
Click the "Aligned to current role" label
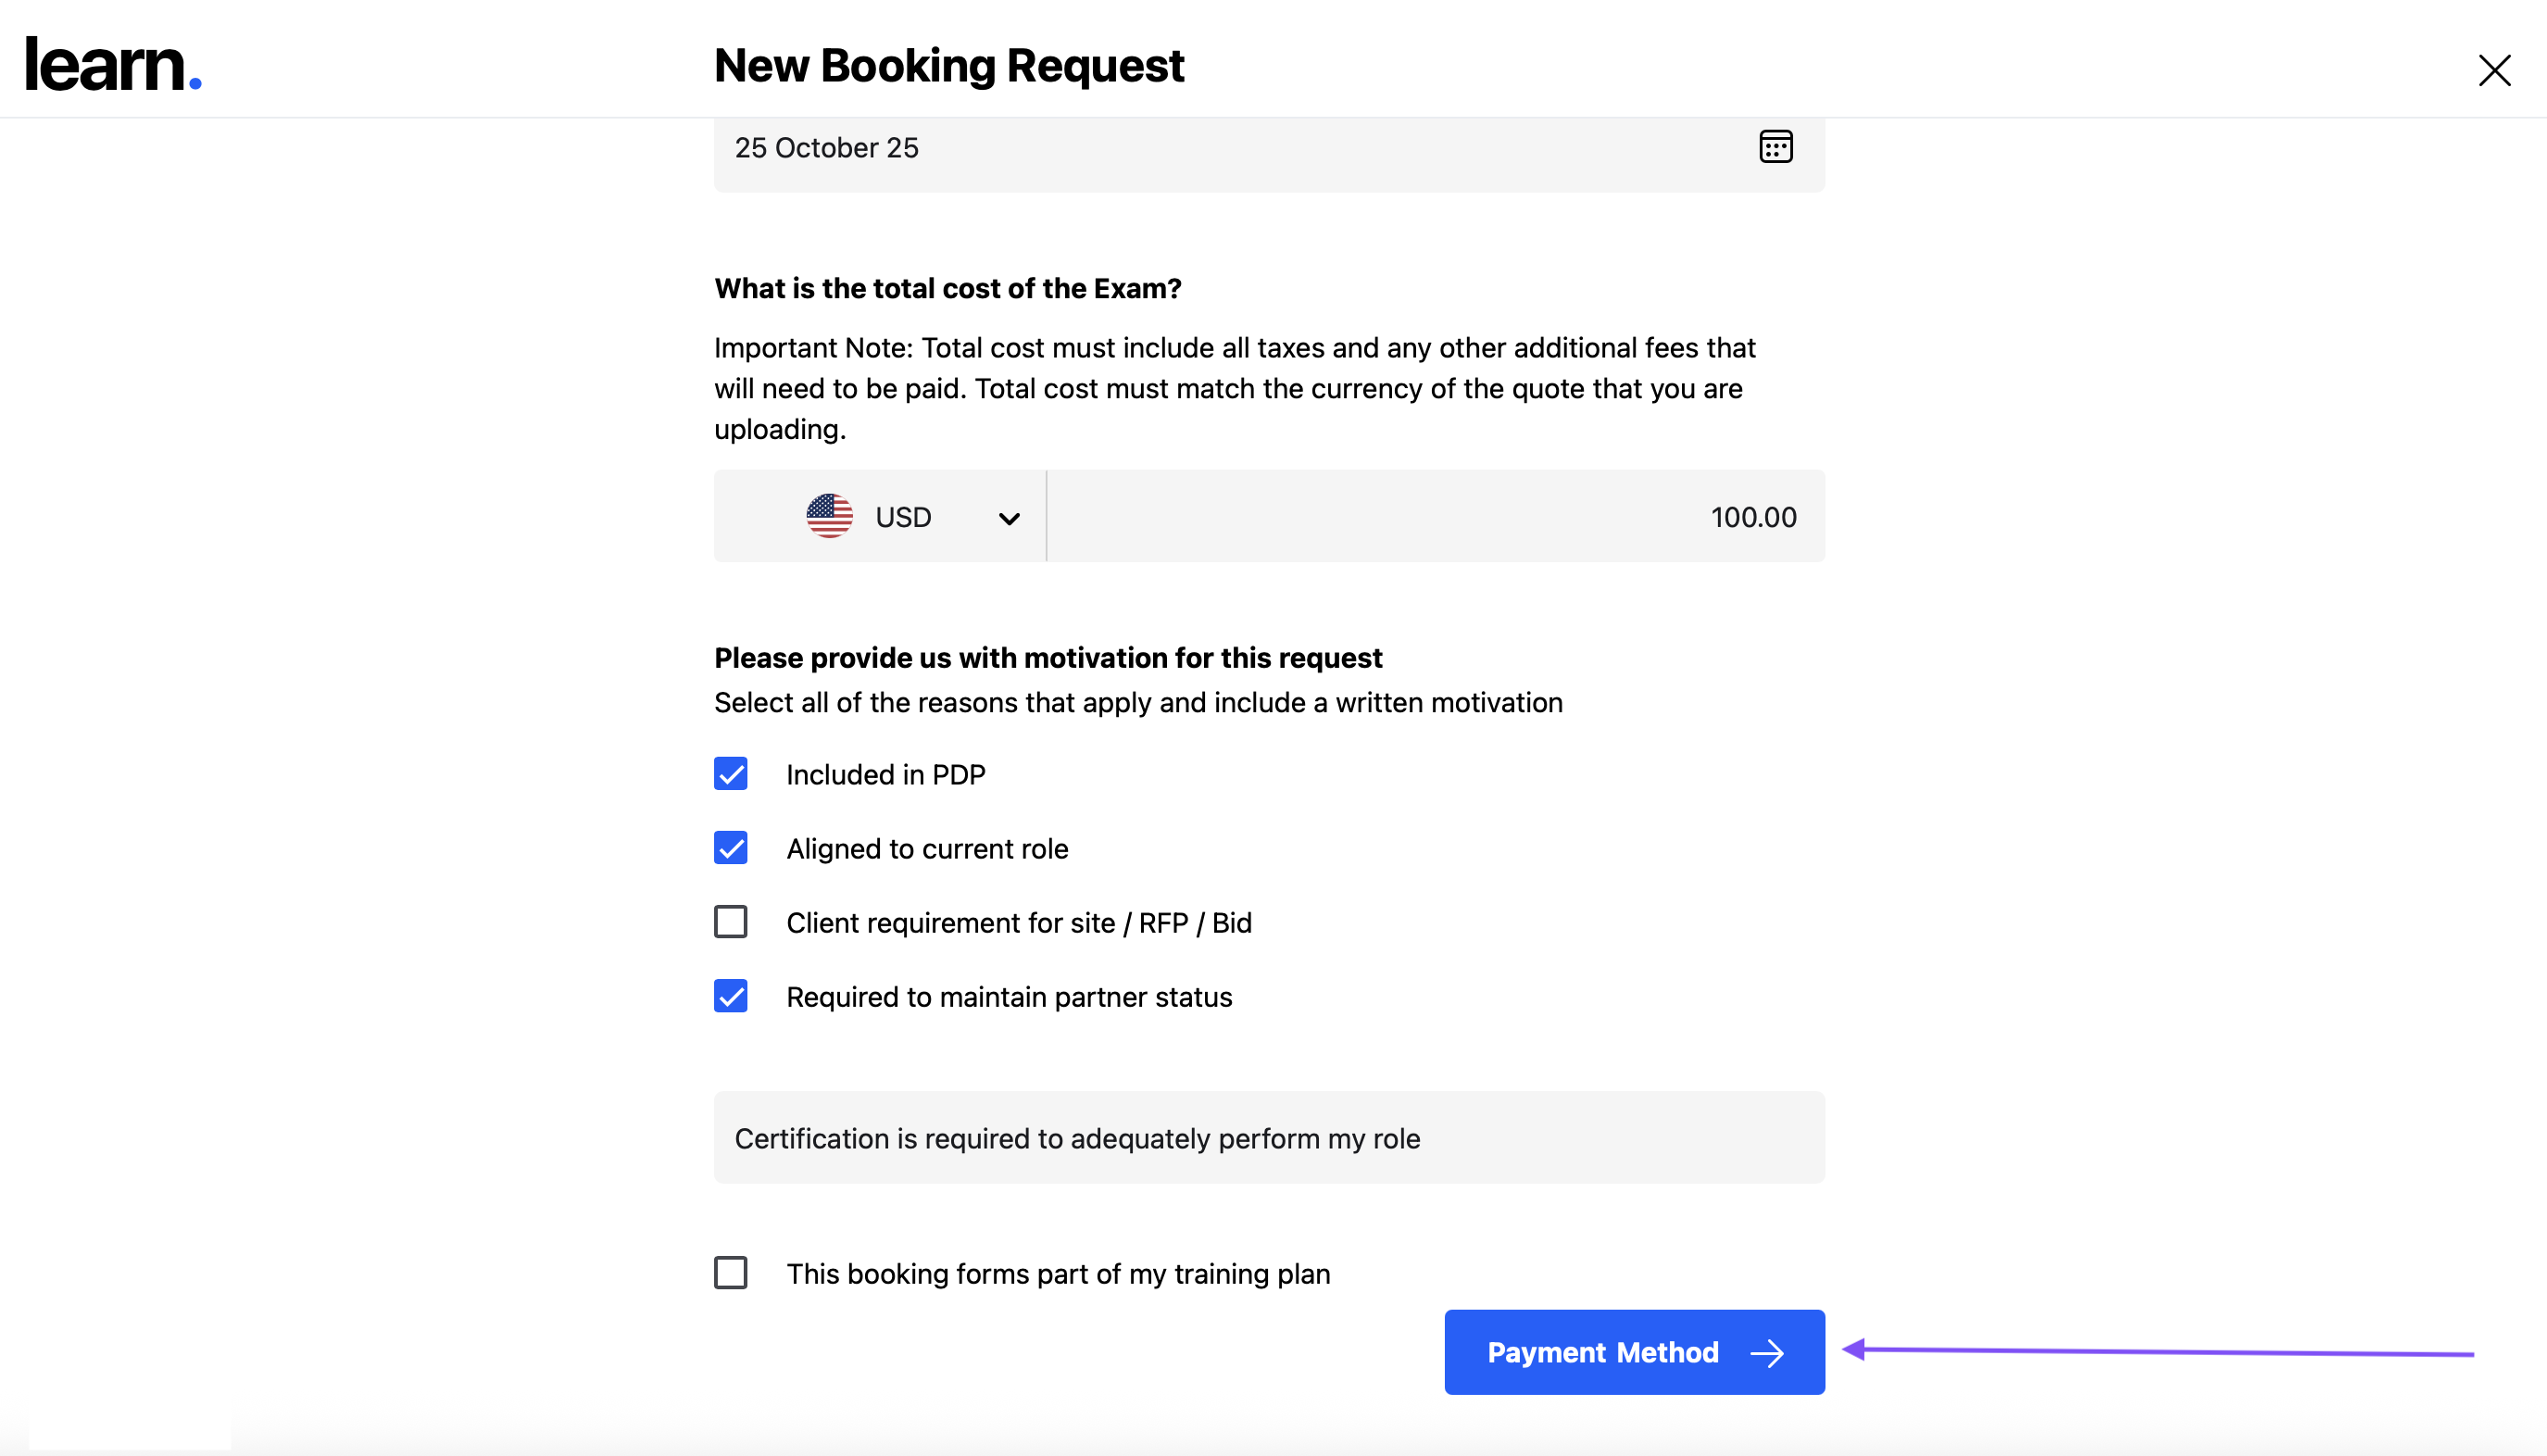(x=926, y=849)
